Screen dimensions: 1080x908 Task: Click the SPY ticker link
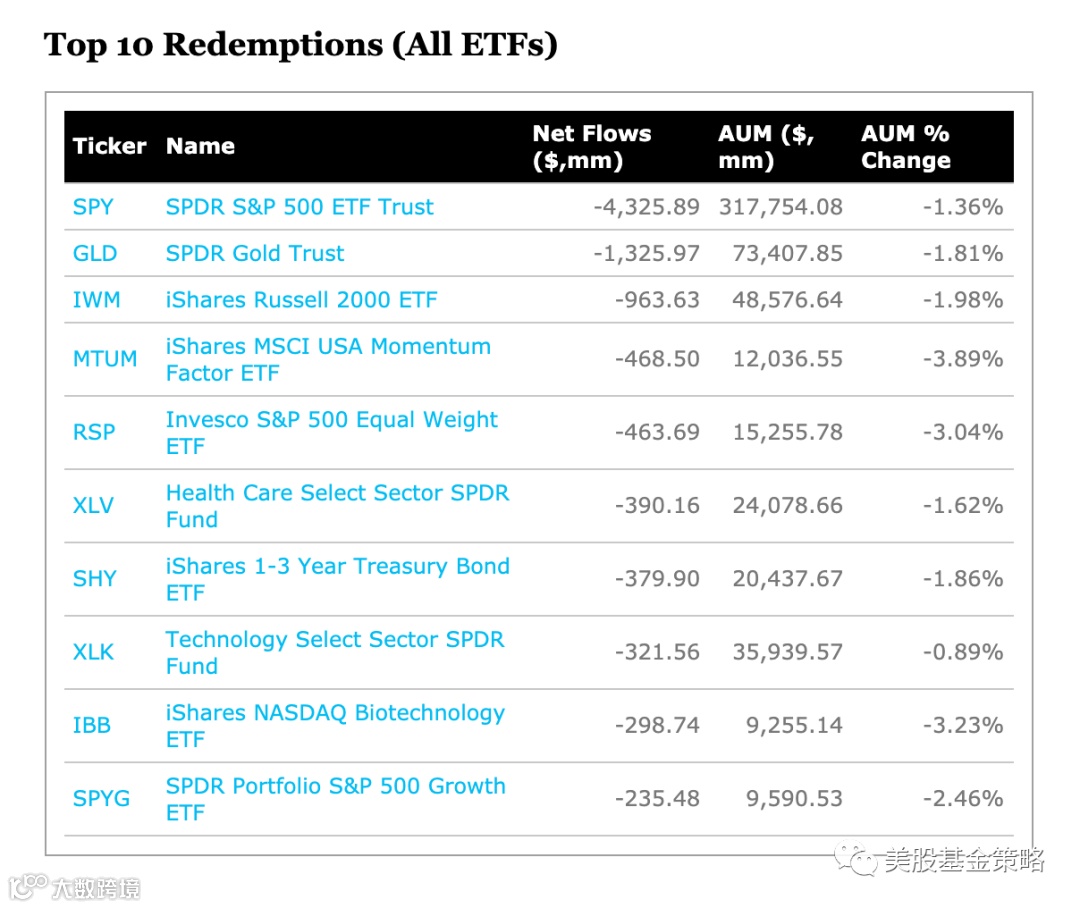click(x=93, y=207)
